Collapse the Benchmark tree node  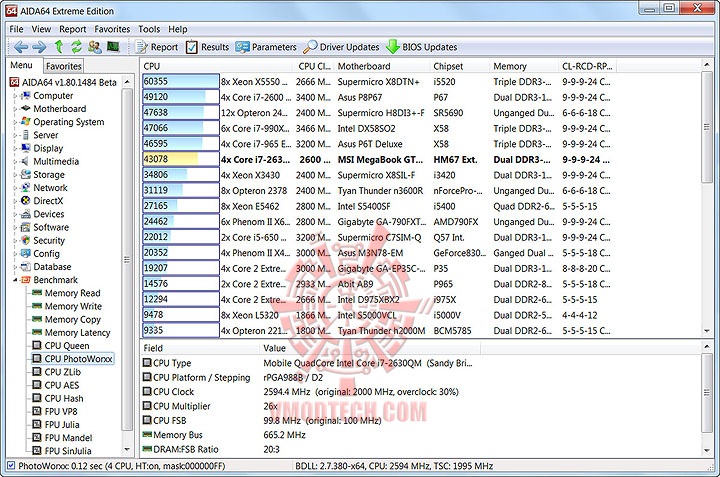[x=15, y=280]
